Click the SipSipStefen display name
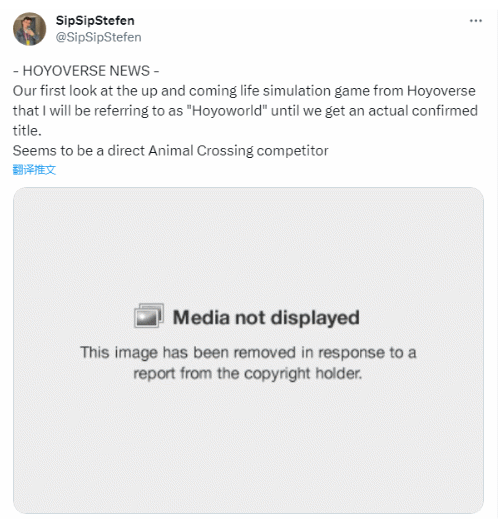Viewport: 499px width, 526px height. point(95,20)
